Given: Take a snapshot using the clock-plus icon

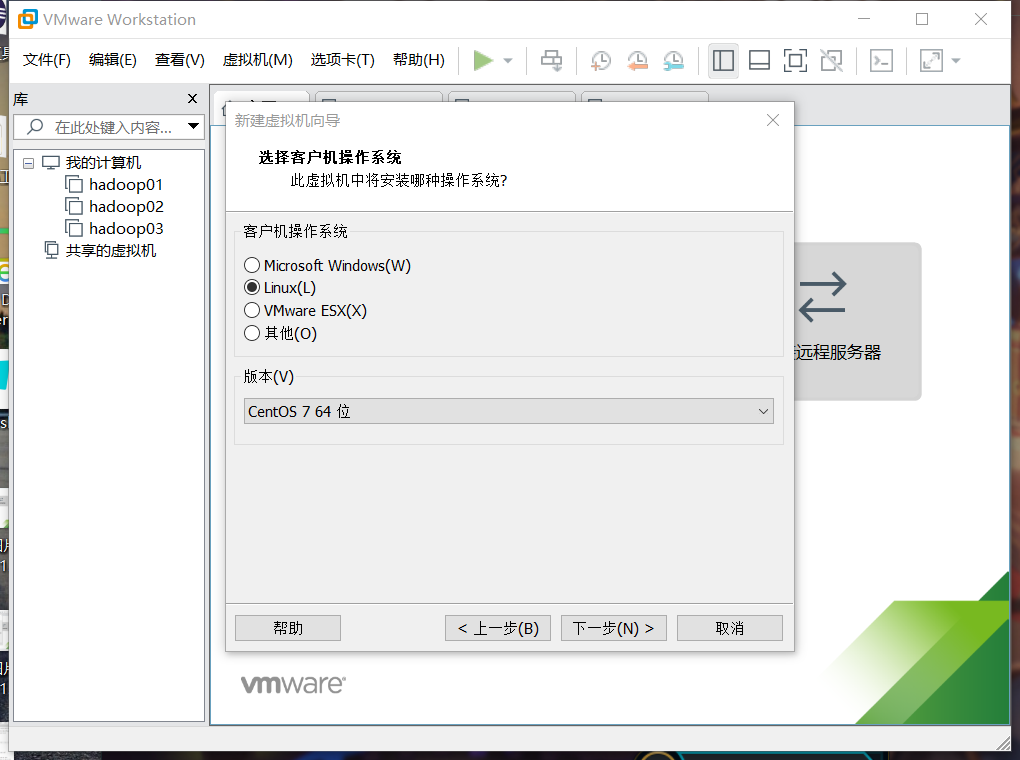Looking at the screenshot, I should click(600, 61).
